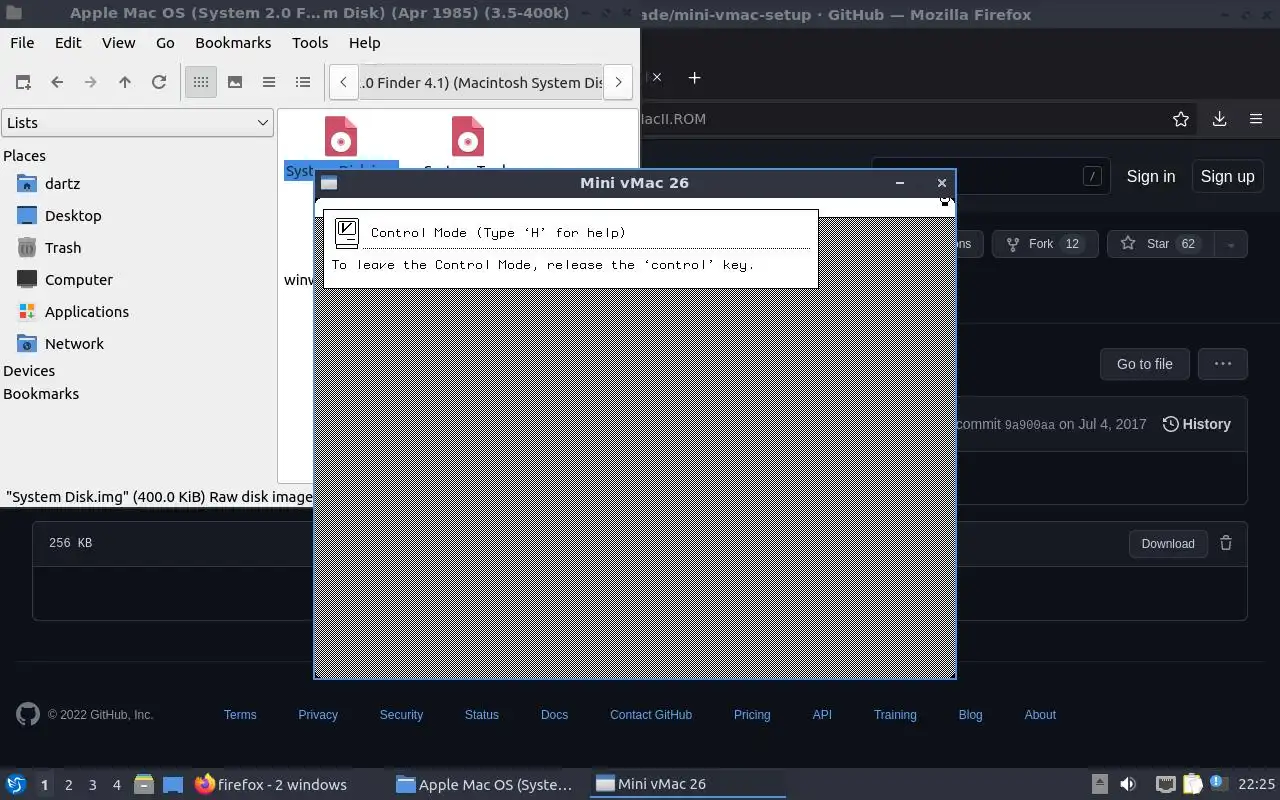The image size is (1280, 800).
Task: Open Pricing footer link
Action: coord(752,715)
